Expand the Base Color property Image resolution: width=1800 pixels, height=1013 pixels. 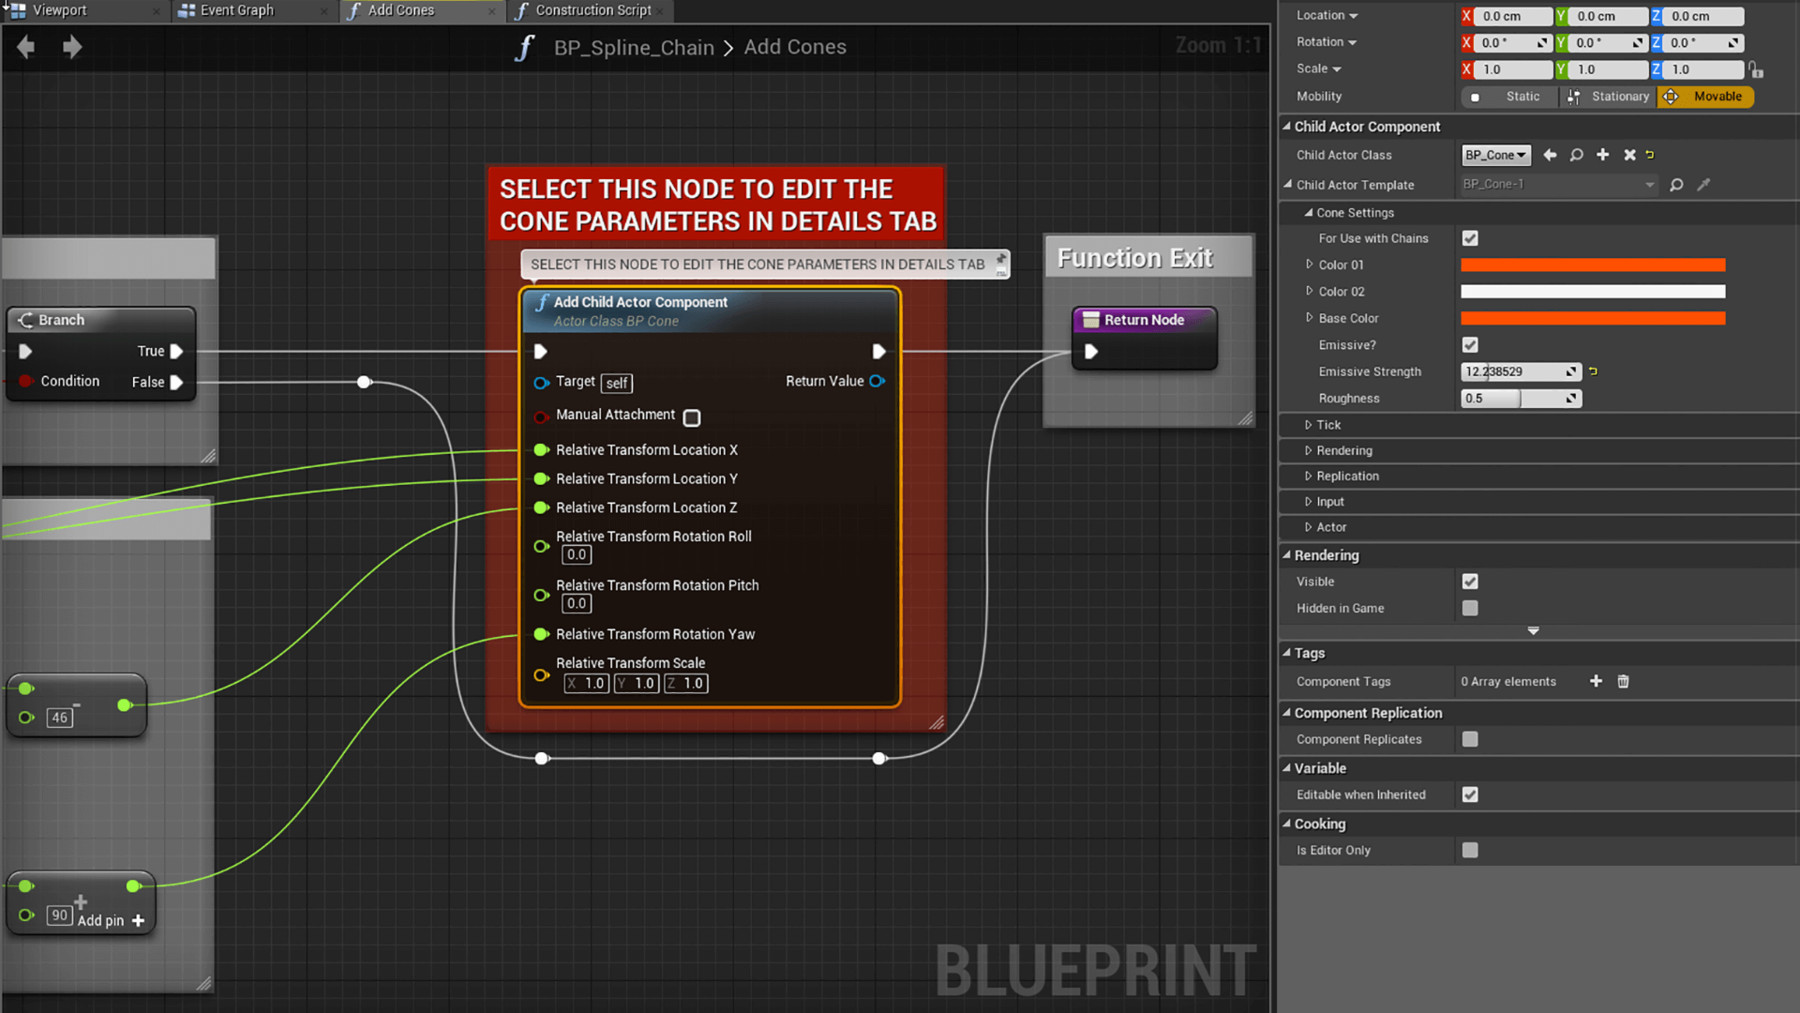click(1311, 318)
